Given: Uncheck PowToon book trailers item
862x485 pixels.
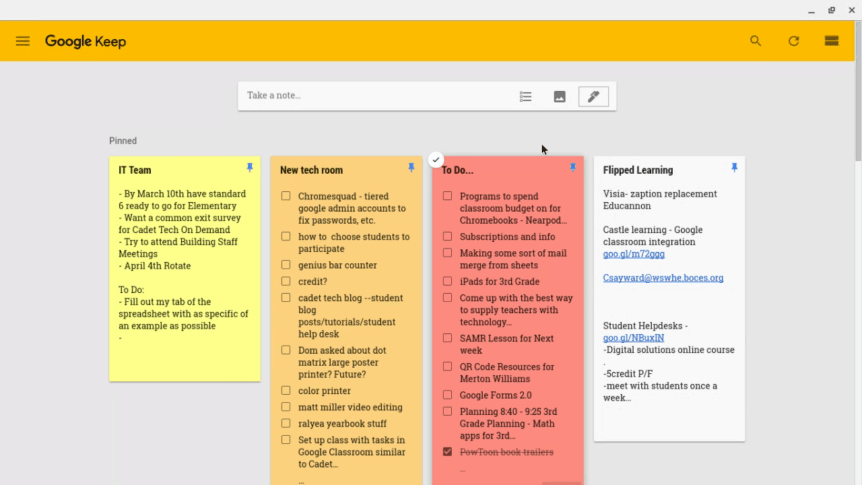Looking at the screenshot, I should coord(447,452).
